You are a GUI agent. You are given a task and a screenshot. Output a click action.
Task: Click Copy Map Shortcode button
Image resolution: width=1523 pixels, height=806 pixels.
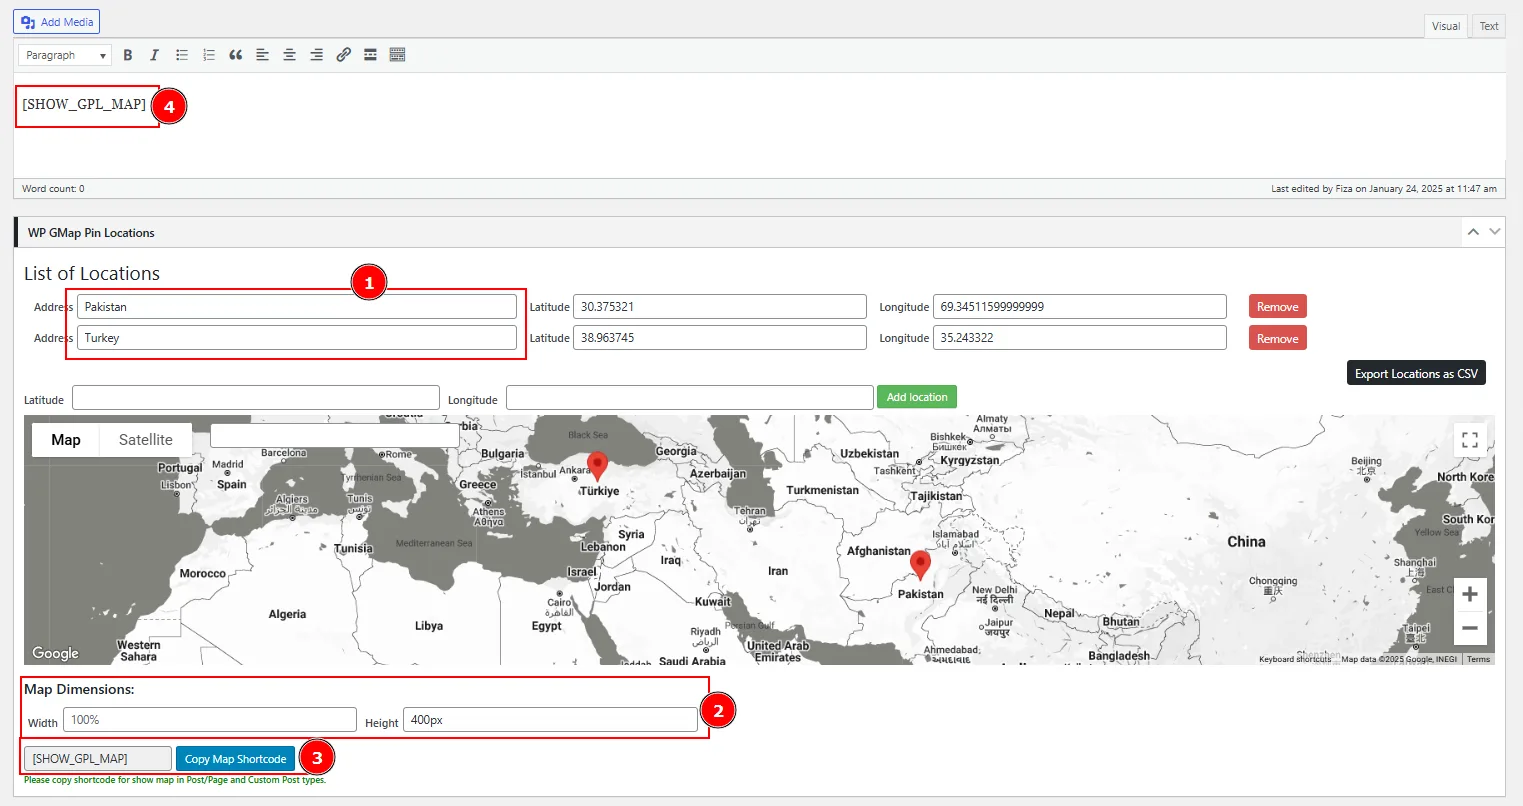tap(236, 759)
